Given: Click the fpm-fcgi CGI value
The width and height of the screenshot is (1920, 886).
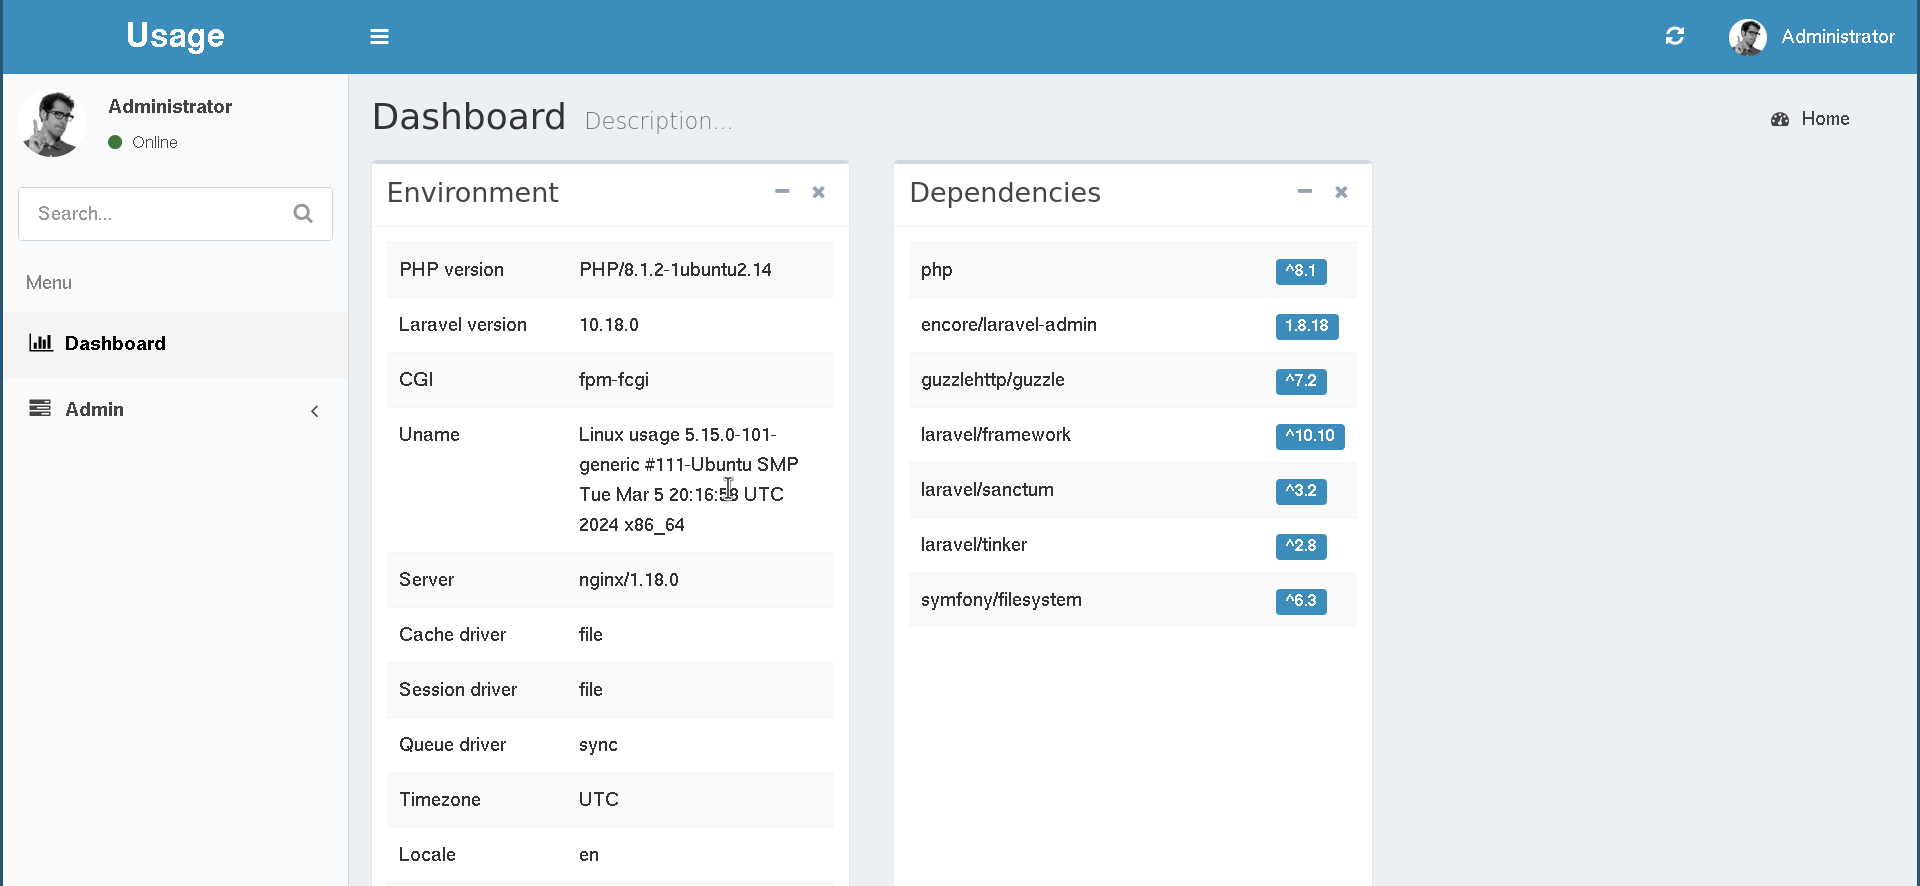Looking at the screenshot, I should point(614,380).
